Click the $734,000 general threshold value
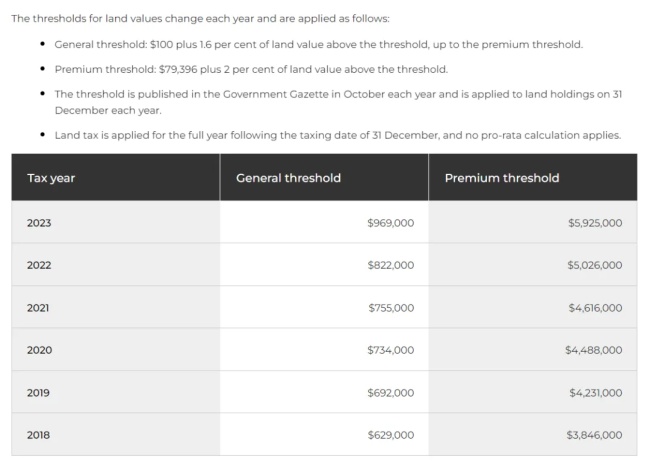The height and width of the screenshot is (468, 650). pos(390,350)
